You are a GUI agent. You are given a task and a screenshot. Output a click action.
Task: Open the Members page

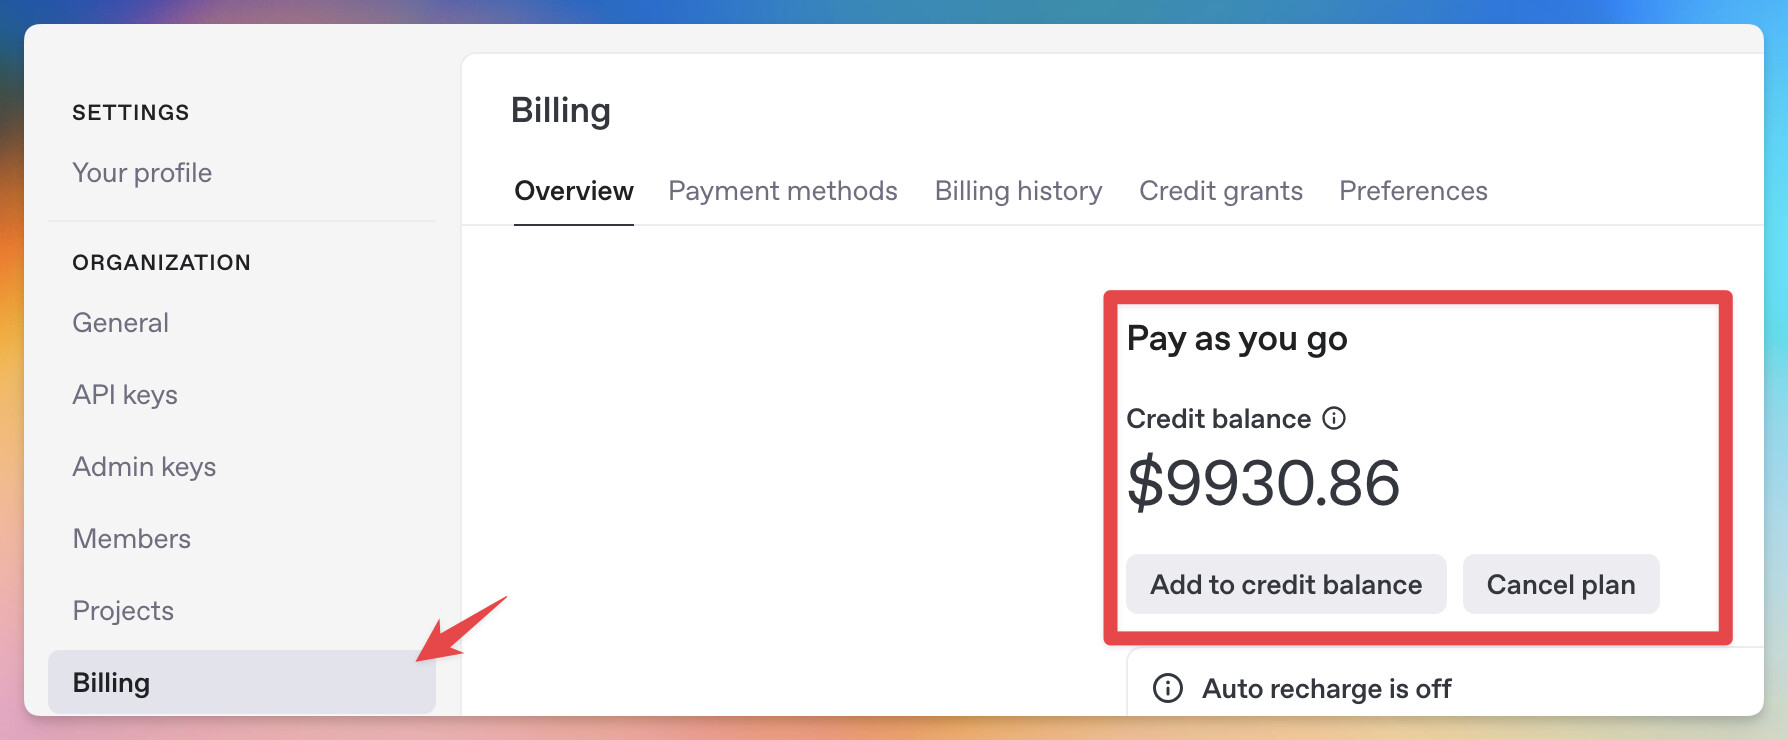(x=132, y=539)
